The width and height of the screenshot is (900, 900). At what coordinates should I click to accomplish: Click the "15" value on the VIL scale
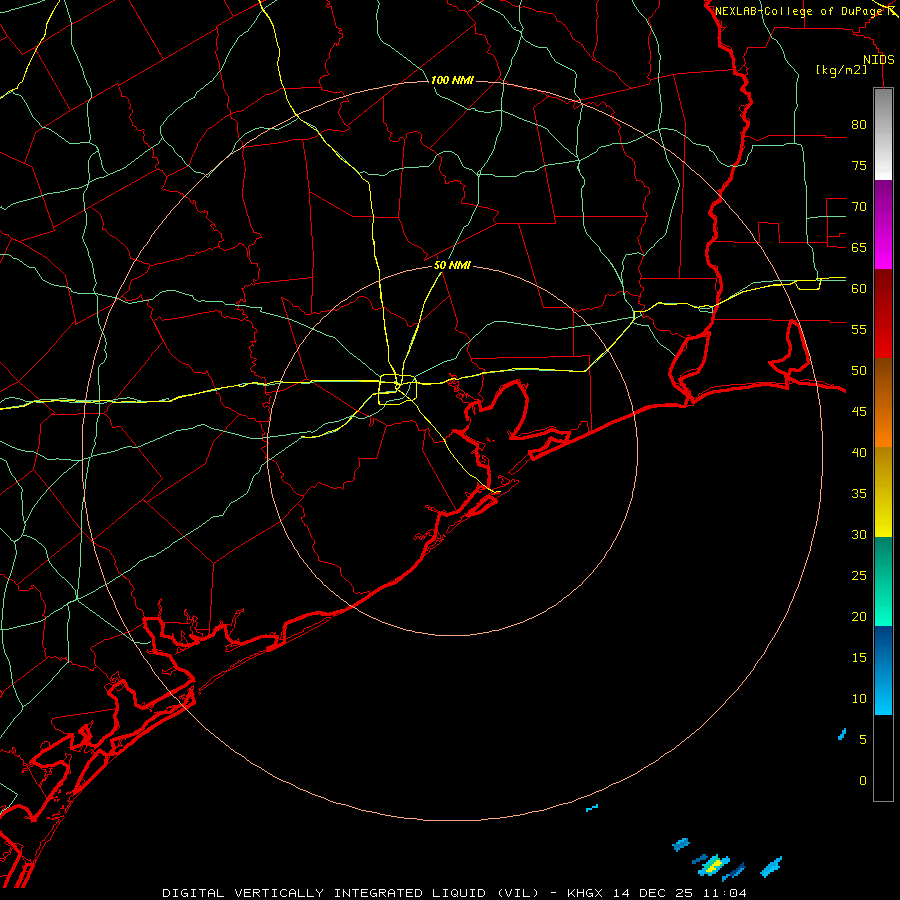[x=859, y=658]
